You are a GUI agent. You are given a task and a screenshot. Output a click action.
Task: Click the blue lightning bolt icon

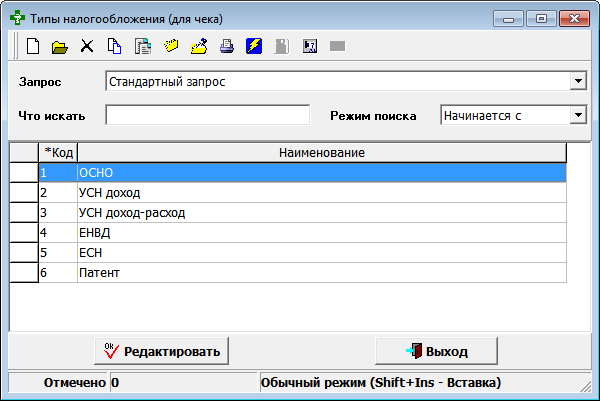(254, 46)
